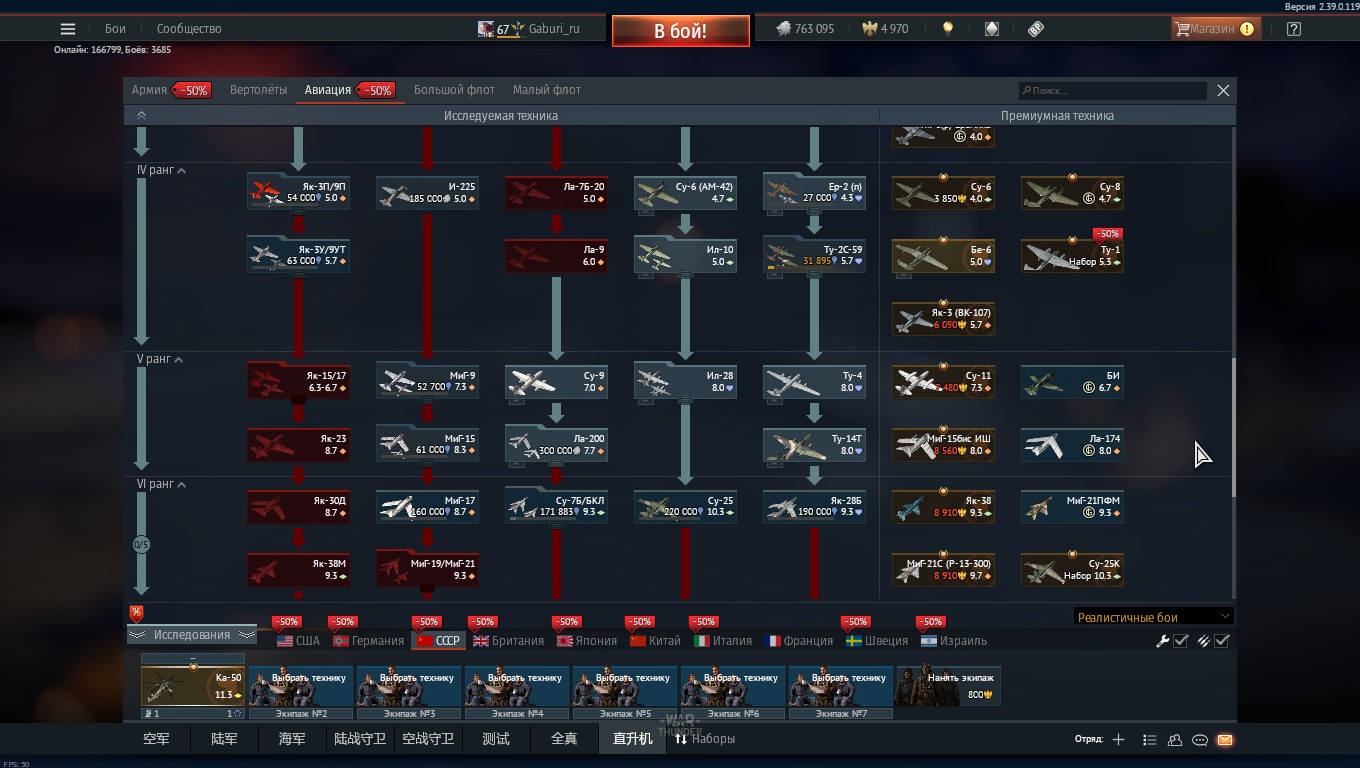Toggle the auto-repair wrench checkbox
The width and height of the screenshot is (1360, 768).
coord(1181,641)
